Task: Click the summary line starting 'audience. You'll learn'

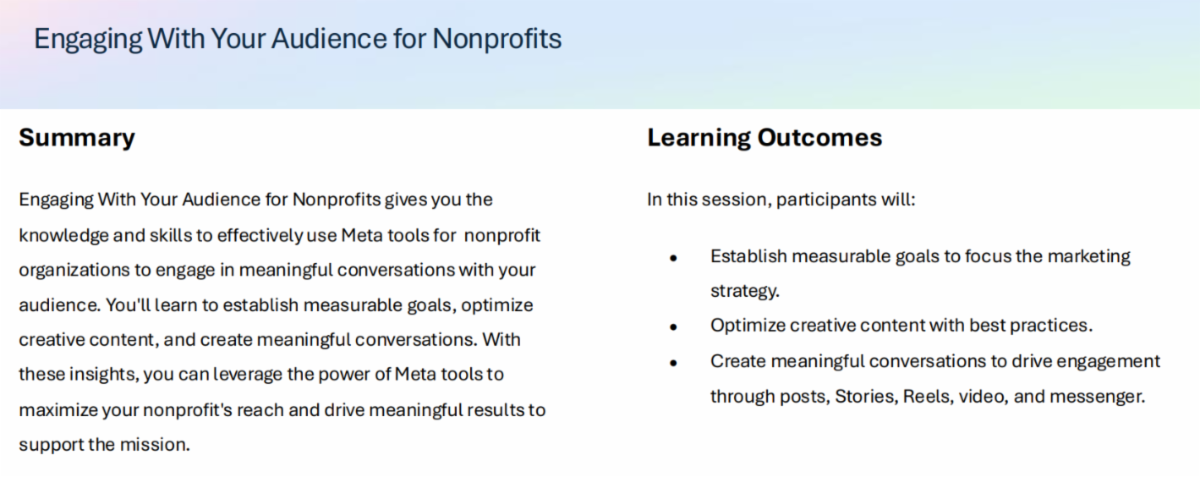Action: [x=275, y=305]
